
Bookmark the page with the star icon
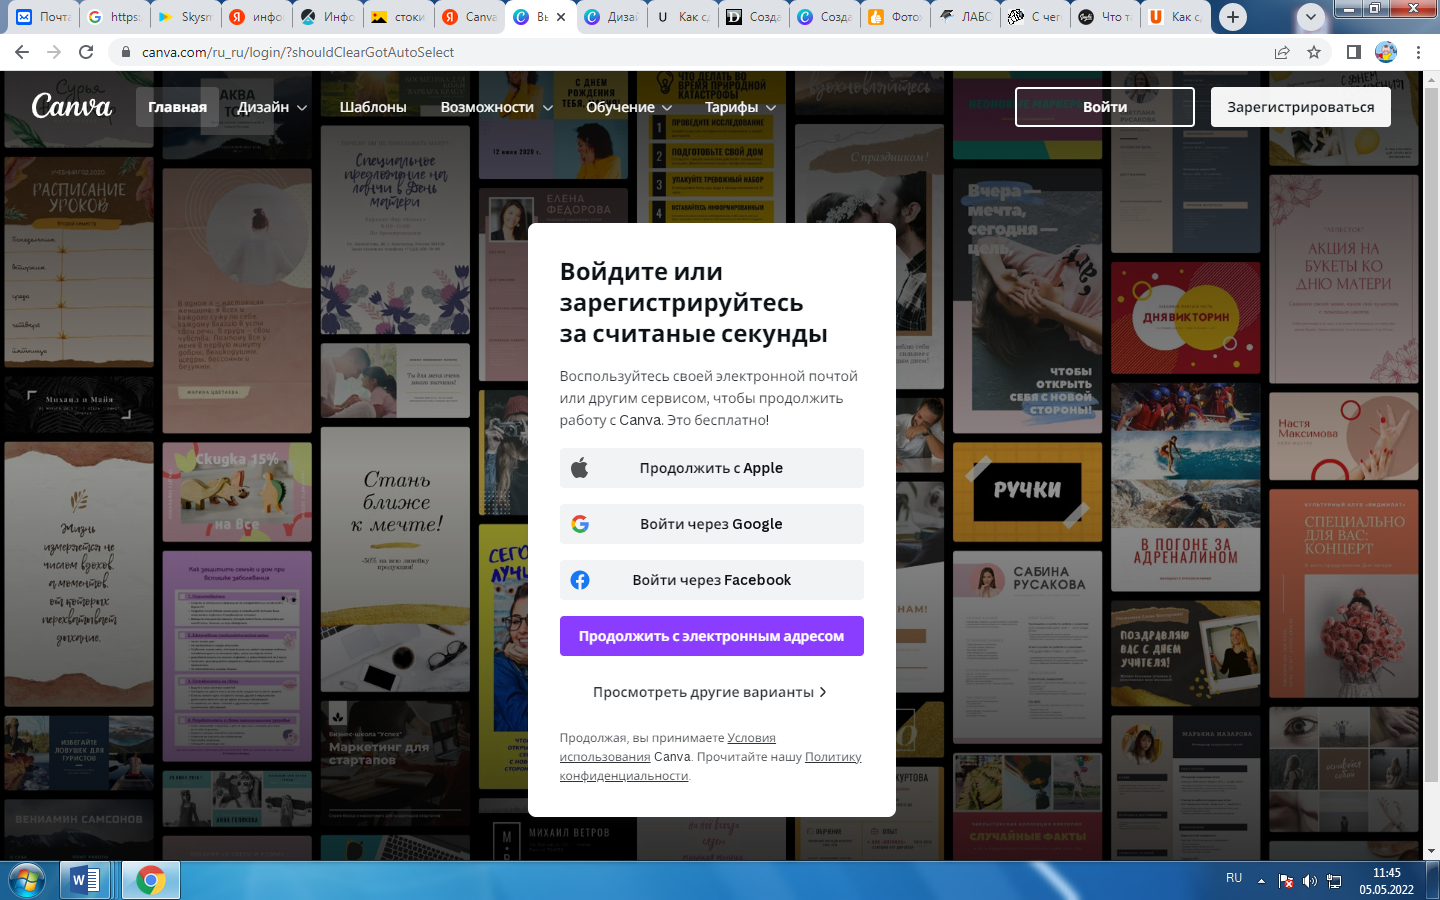pos(1314,52)
